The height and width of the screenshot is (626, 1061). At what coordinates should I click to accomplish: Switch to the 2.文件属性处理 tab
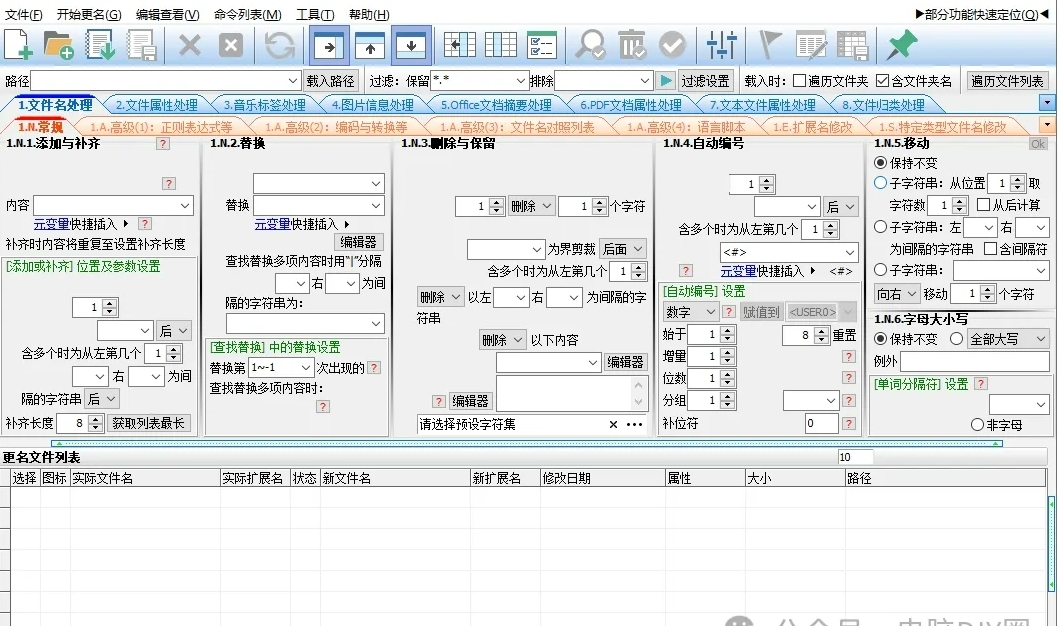coord(156,105)
